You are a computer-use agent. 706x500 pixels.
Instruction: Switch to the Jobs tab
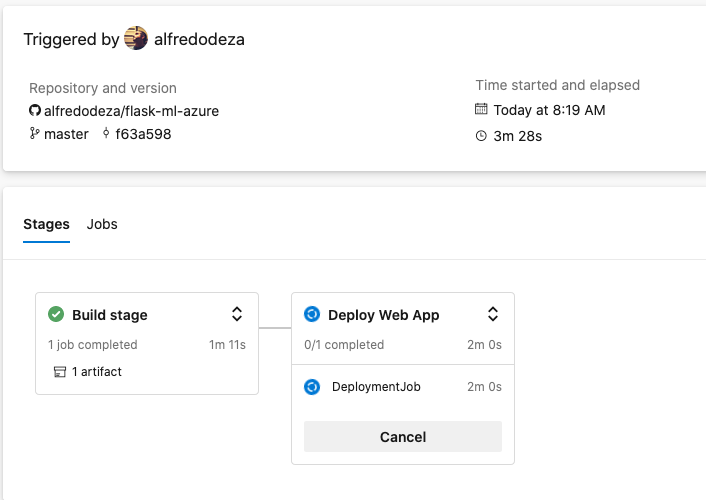coord(102,224)
